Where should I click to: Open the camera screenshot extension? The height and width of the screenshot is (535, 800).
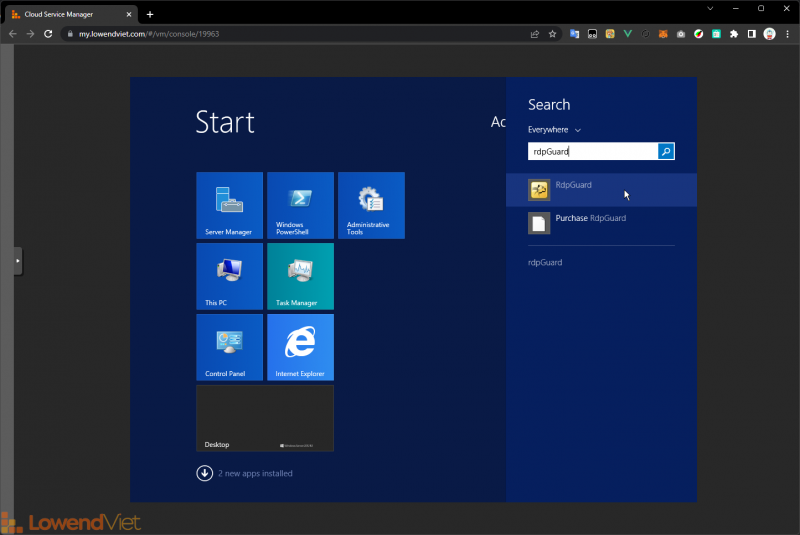[x=681, y=34]
